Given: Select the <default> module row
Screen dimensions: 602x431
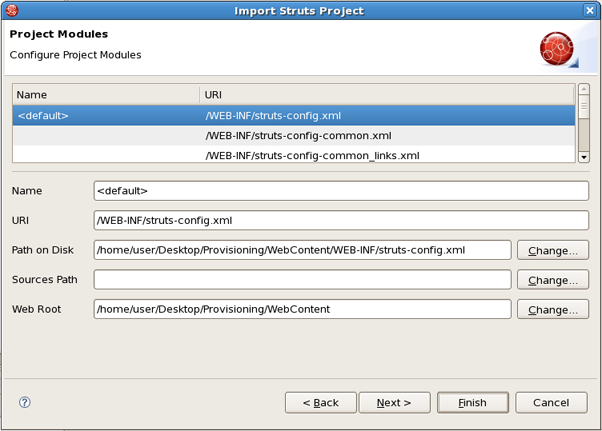Looking at the screenshot, I should [x=294, y=116].
